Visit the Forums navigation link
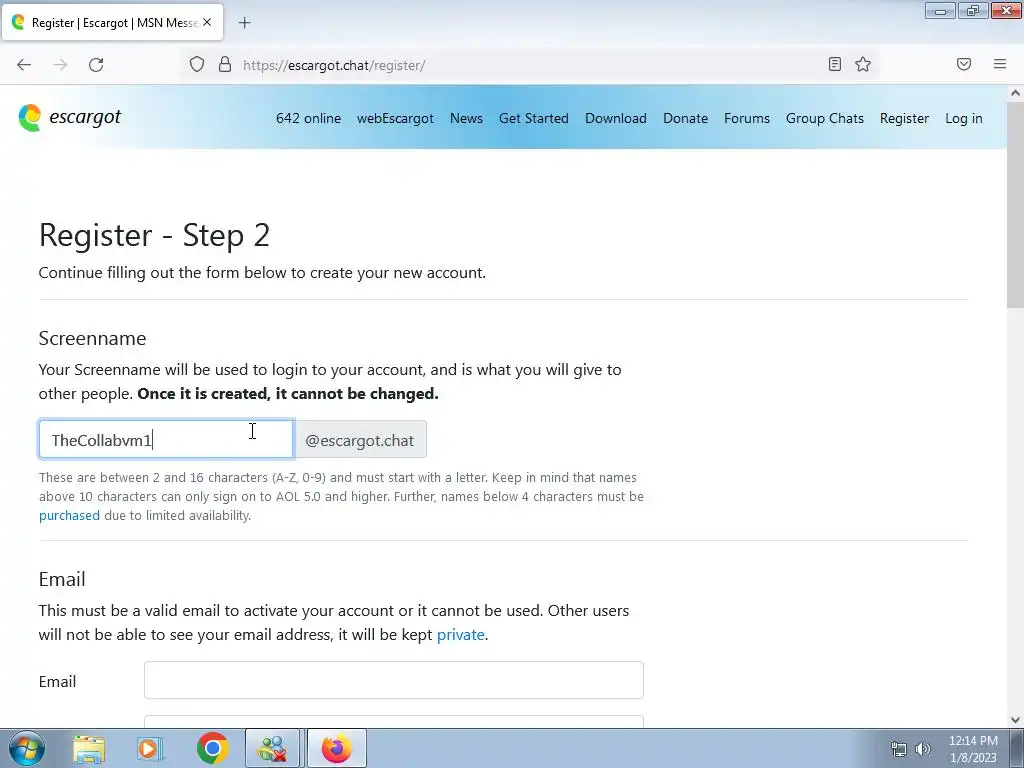This screenshot has width=1024, height=768. coord(746,118)
